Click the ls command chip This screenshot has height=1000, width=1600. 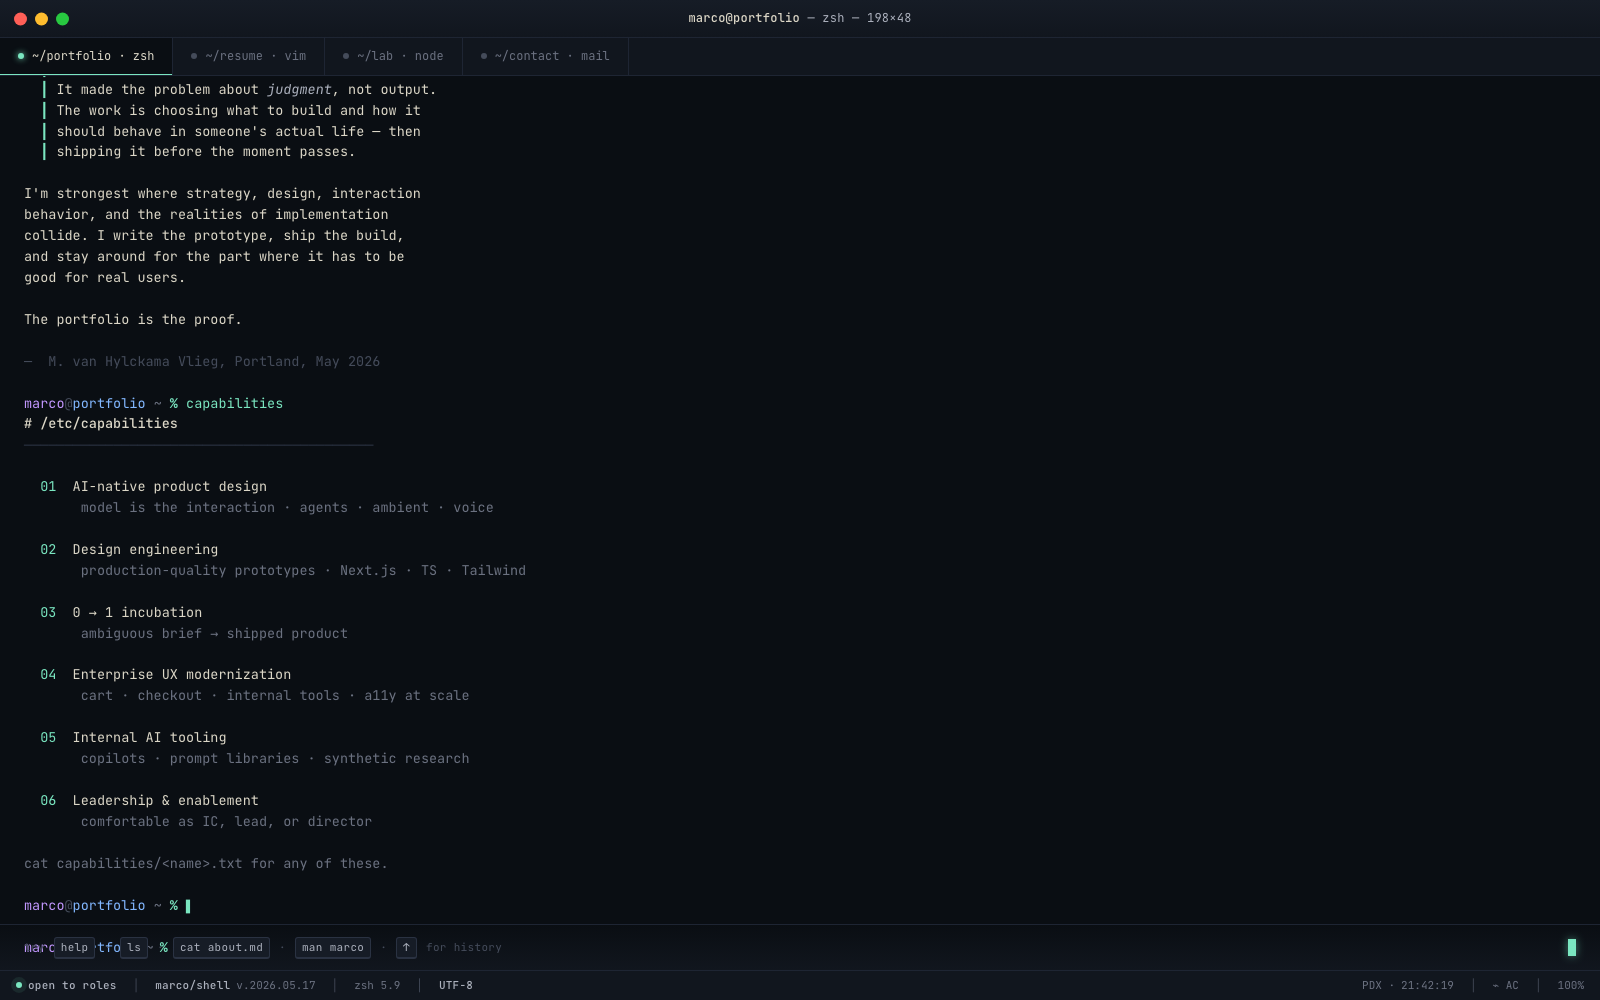click(x=134, y=948)
